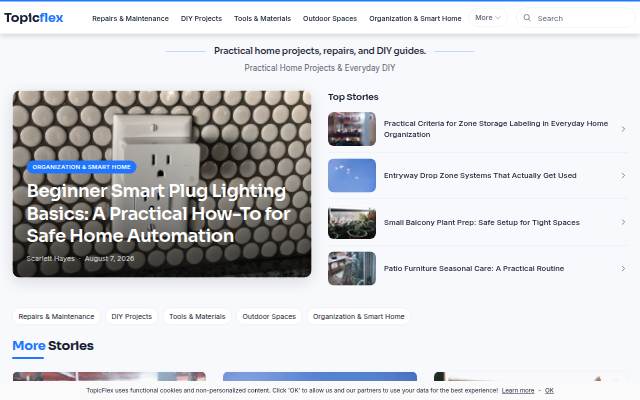This screenshot has width=640, height=400.
Task: Select the Organization & Smart Home category chip
Action: tap(358, 316)
